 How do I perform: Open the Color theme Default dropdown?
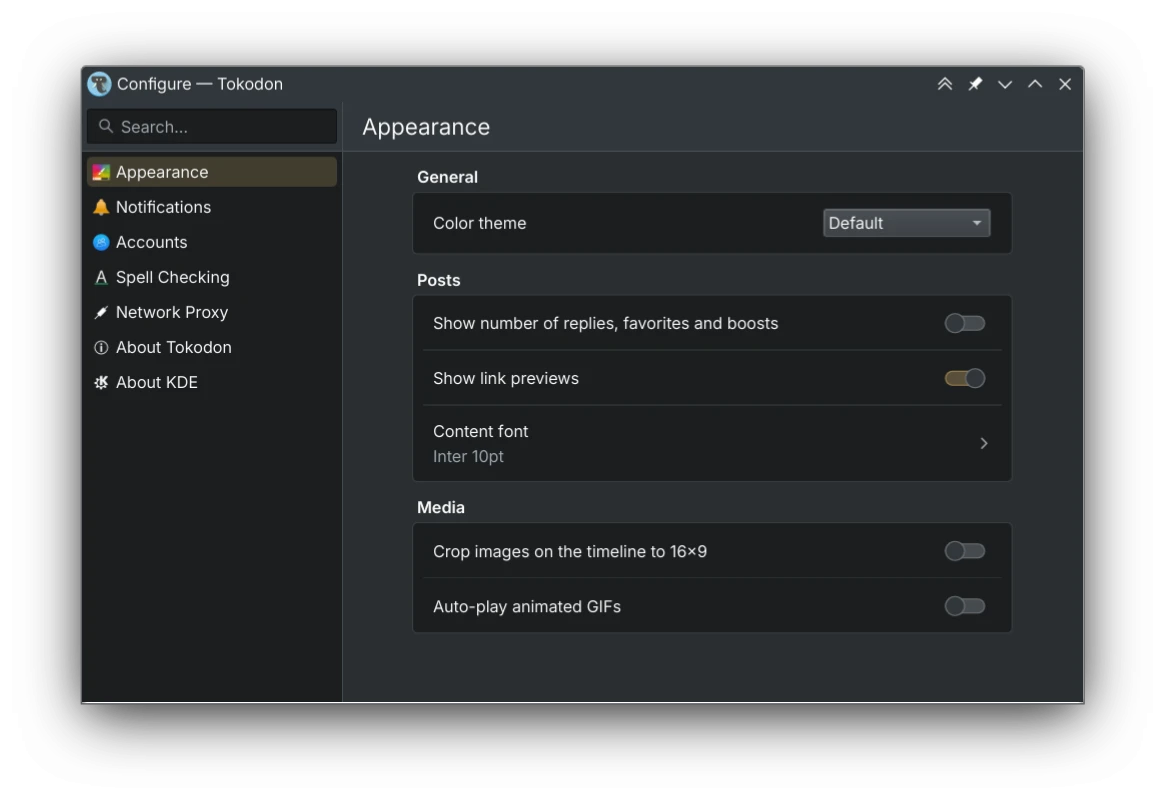pyautogui.click(x=906, y=223)
